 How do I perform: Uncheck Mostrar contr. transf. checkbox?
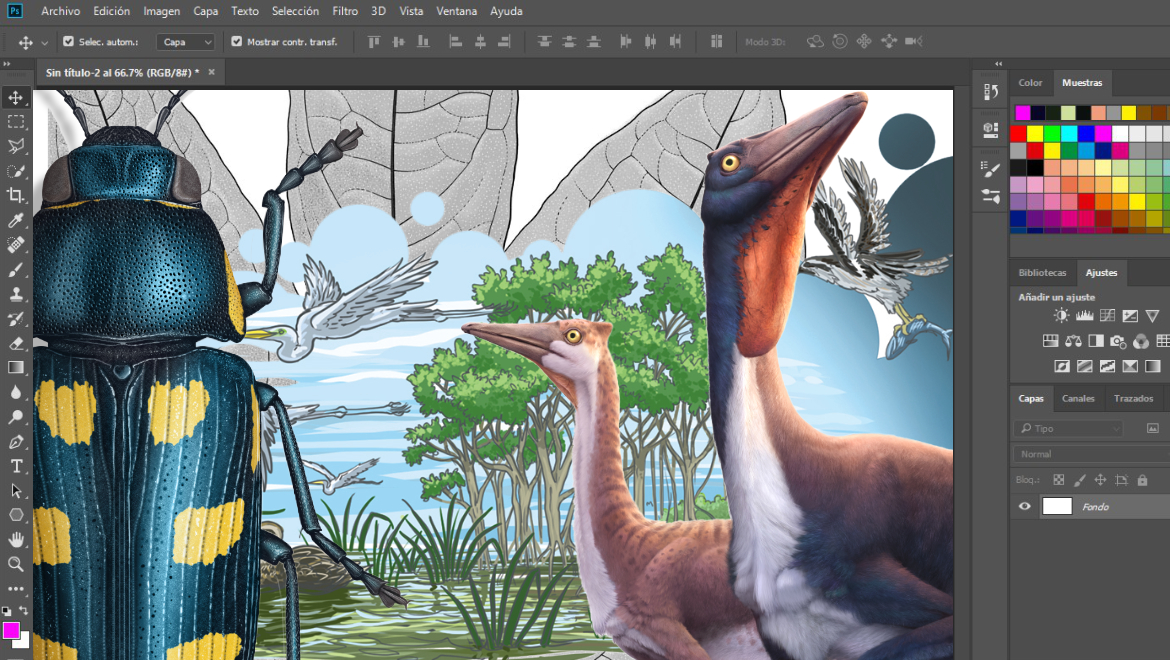point(237,42)
